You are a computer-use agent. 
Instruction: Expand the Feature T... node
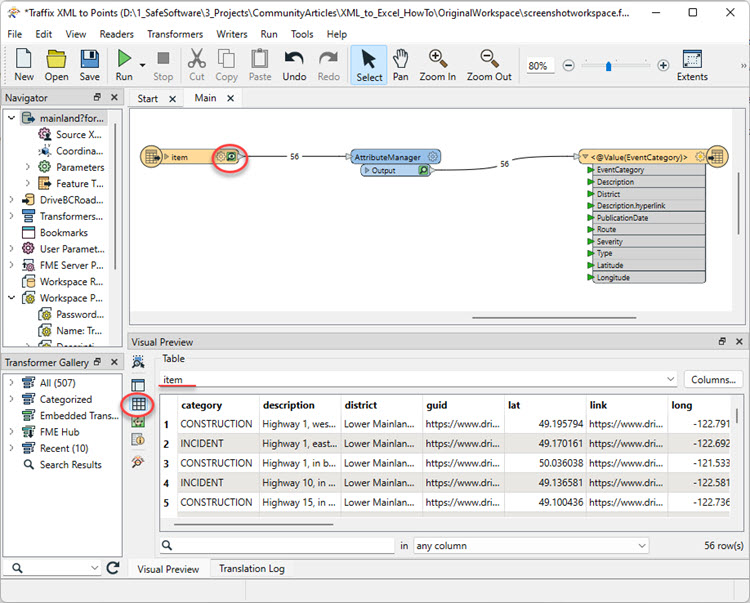(27, 183)
